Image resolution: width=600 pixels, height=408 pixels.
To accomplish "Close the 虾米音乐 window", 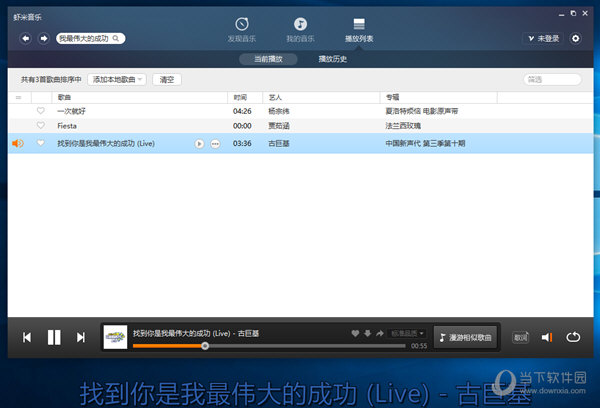I will pyautogui.click(x=585, y=13).
